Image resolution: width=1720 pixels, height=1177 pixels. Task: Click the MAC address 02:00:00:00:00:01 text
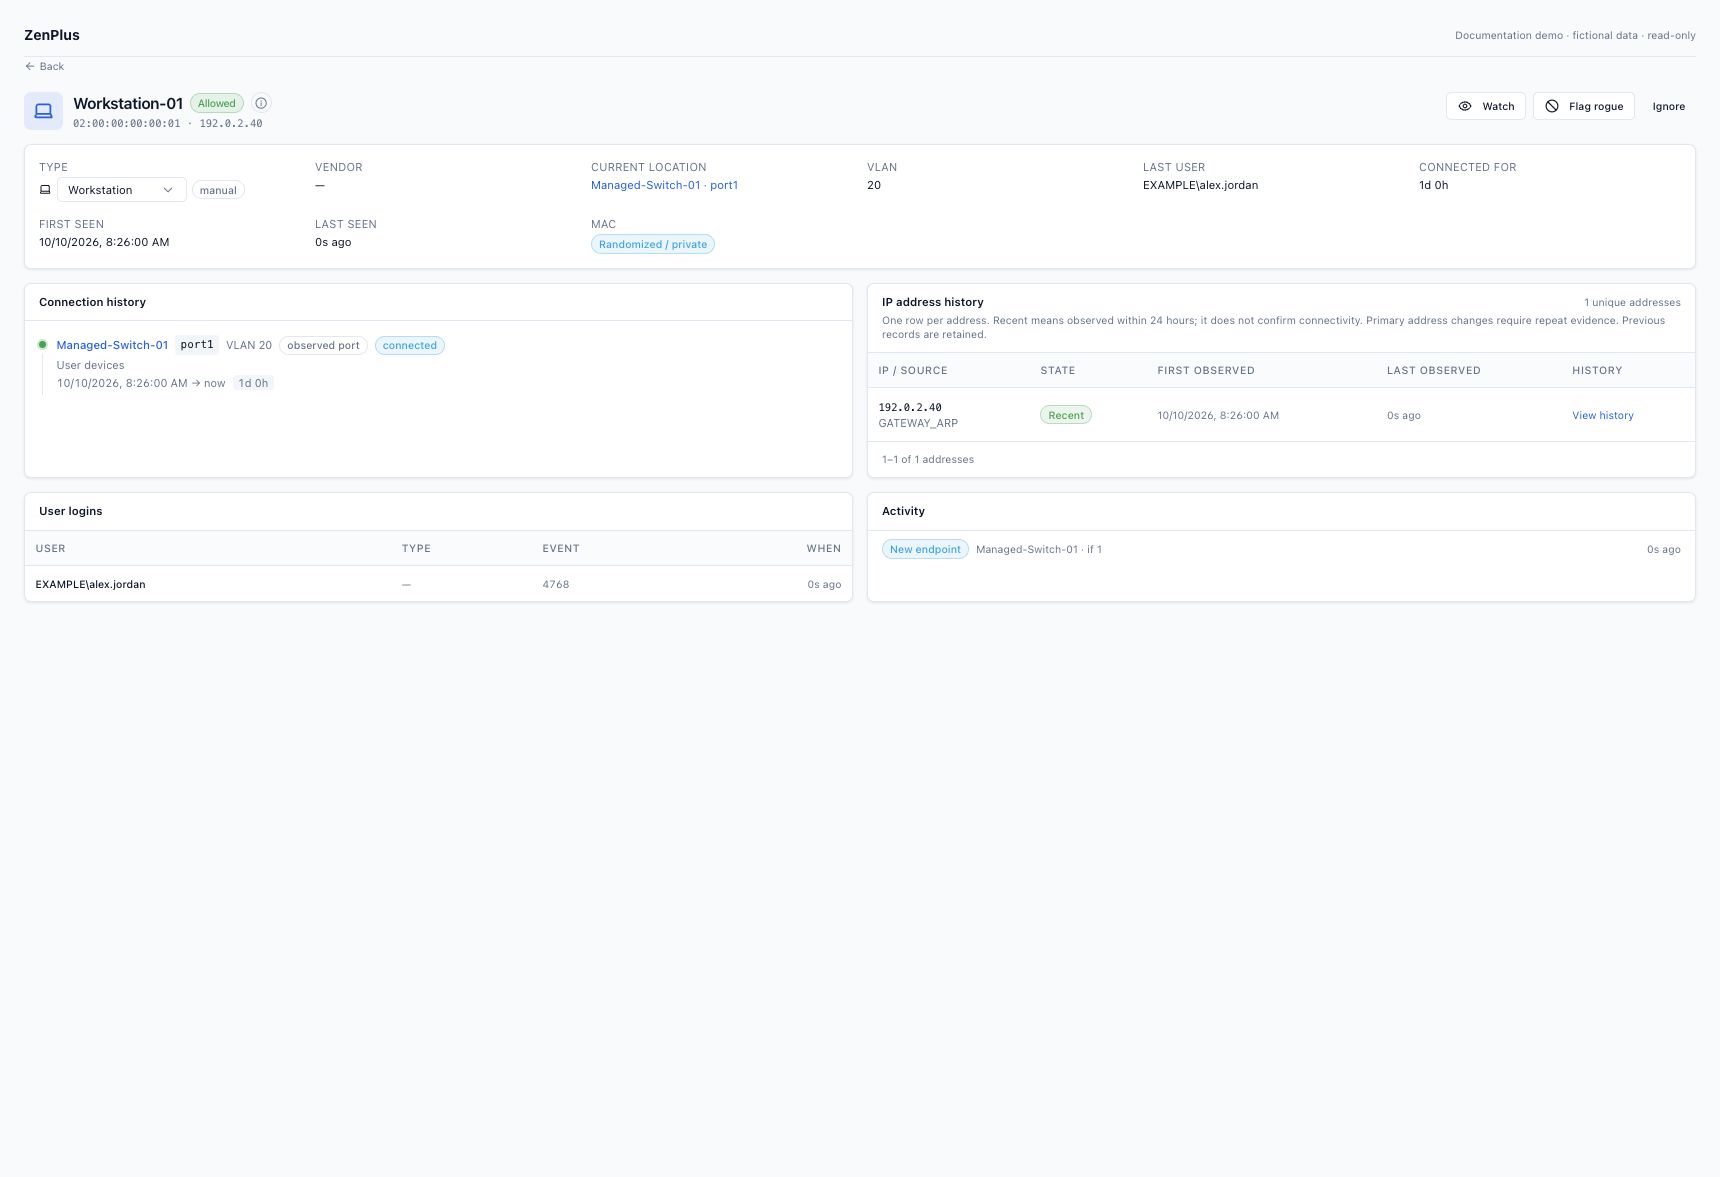pyautogui.click(x=127, y=124)
